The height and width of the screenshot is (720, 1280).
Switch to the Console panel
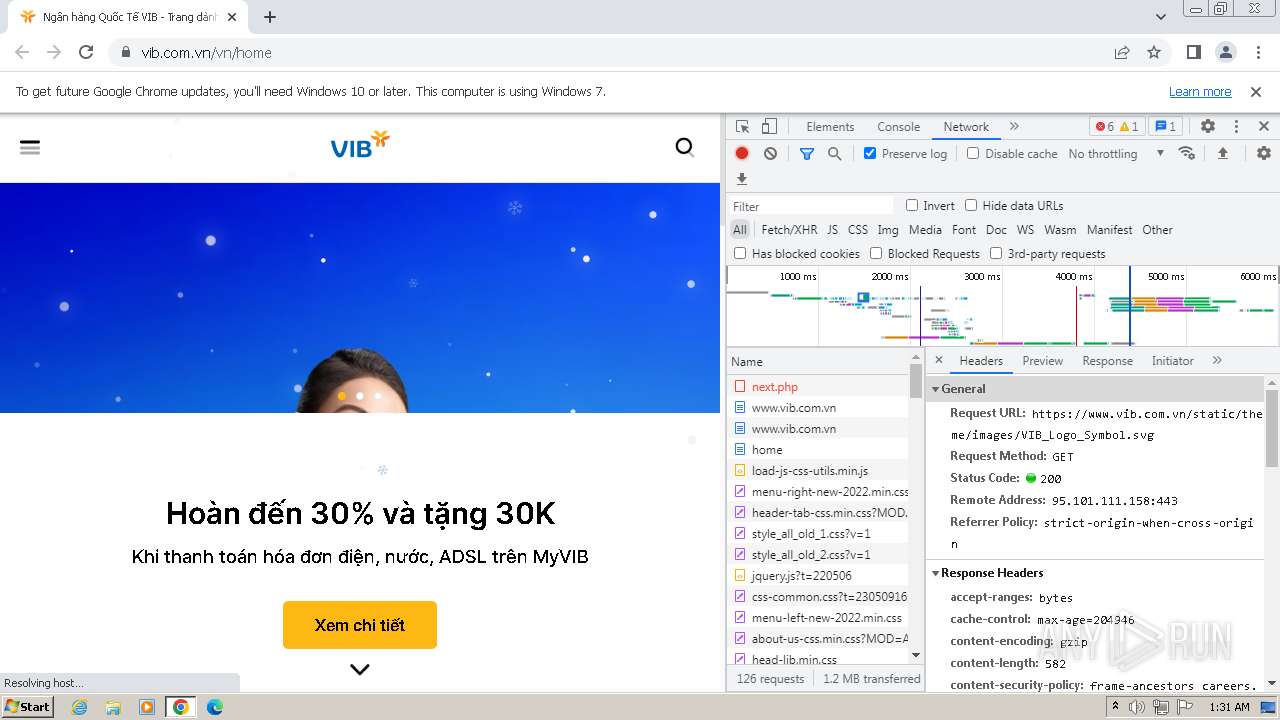coord(898,127)
